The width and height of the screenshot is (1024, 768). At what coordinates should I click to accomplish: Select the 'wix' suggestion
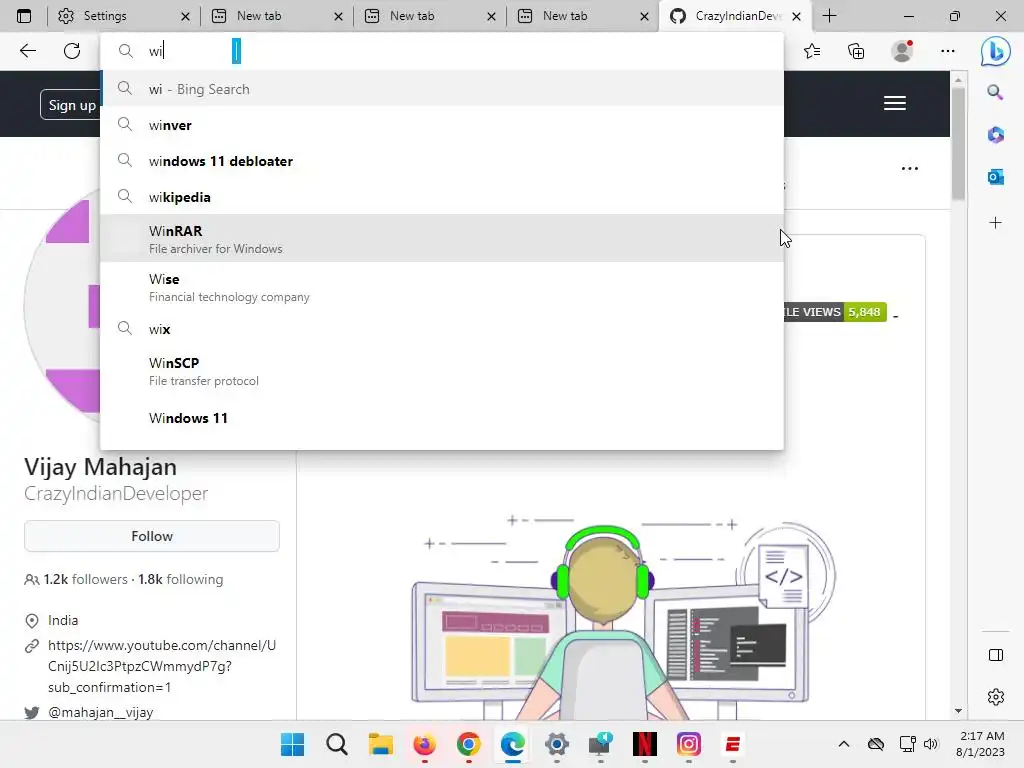tap(442, 328)
